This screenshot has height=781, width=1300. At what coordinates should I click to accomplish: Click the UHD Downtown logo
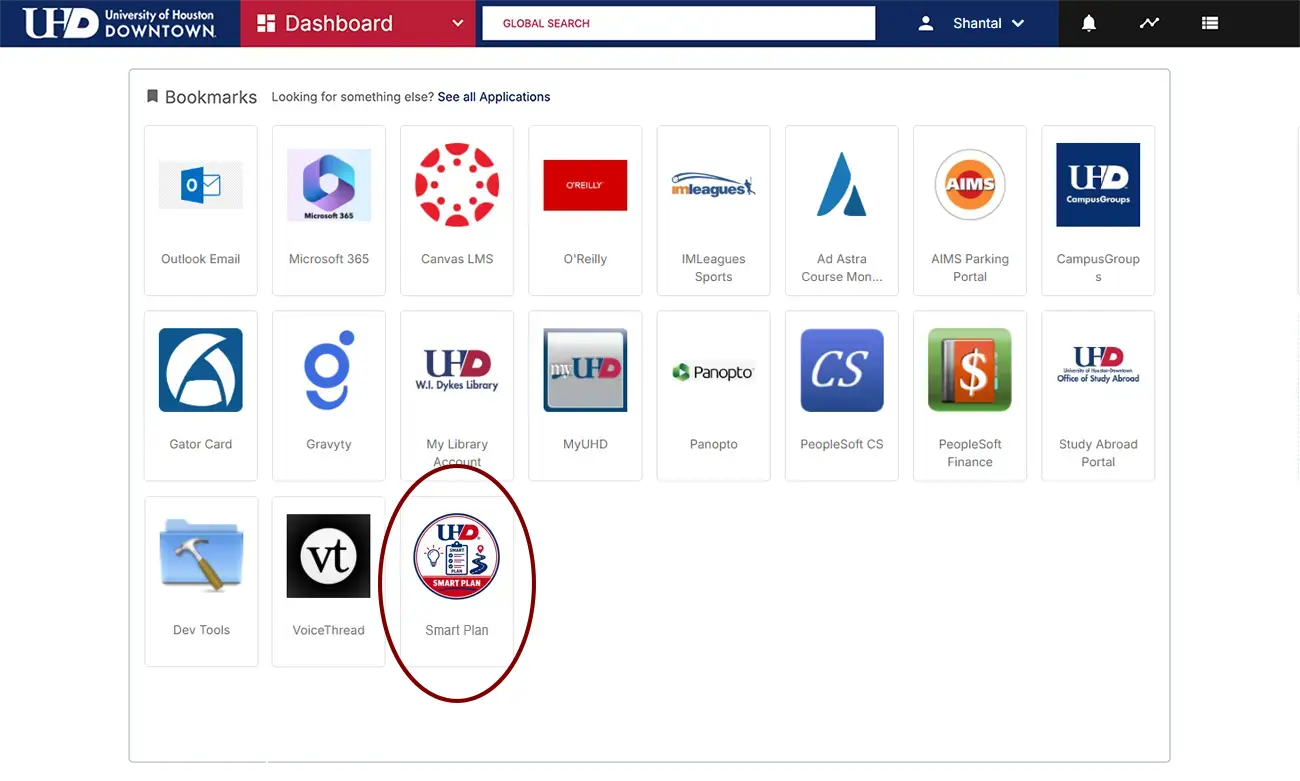tap(120, 23)
